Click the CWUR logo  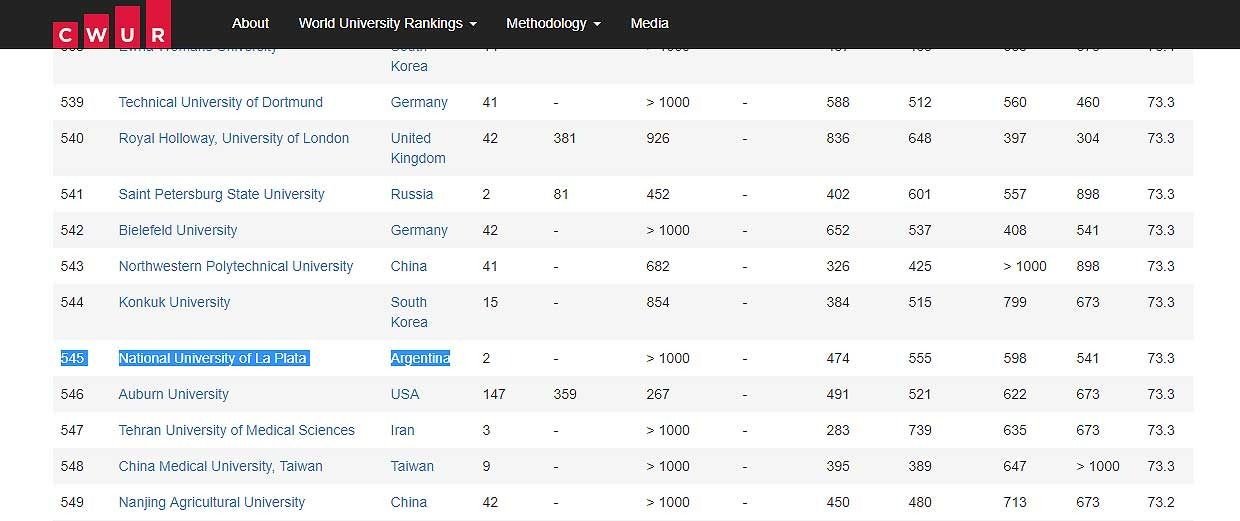pos(111,24)
